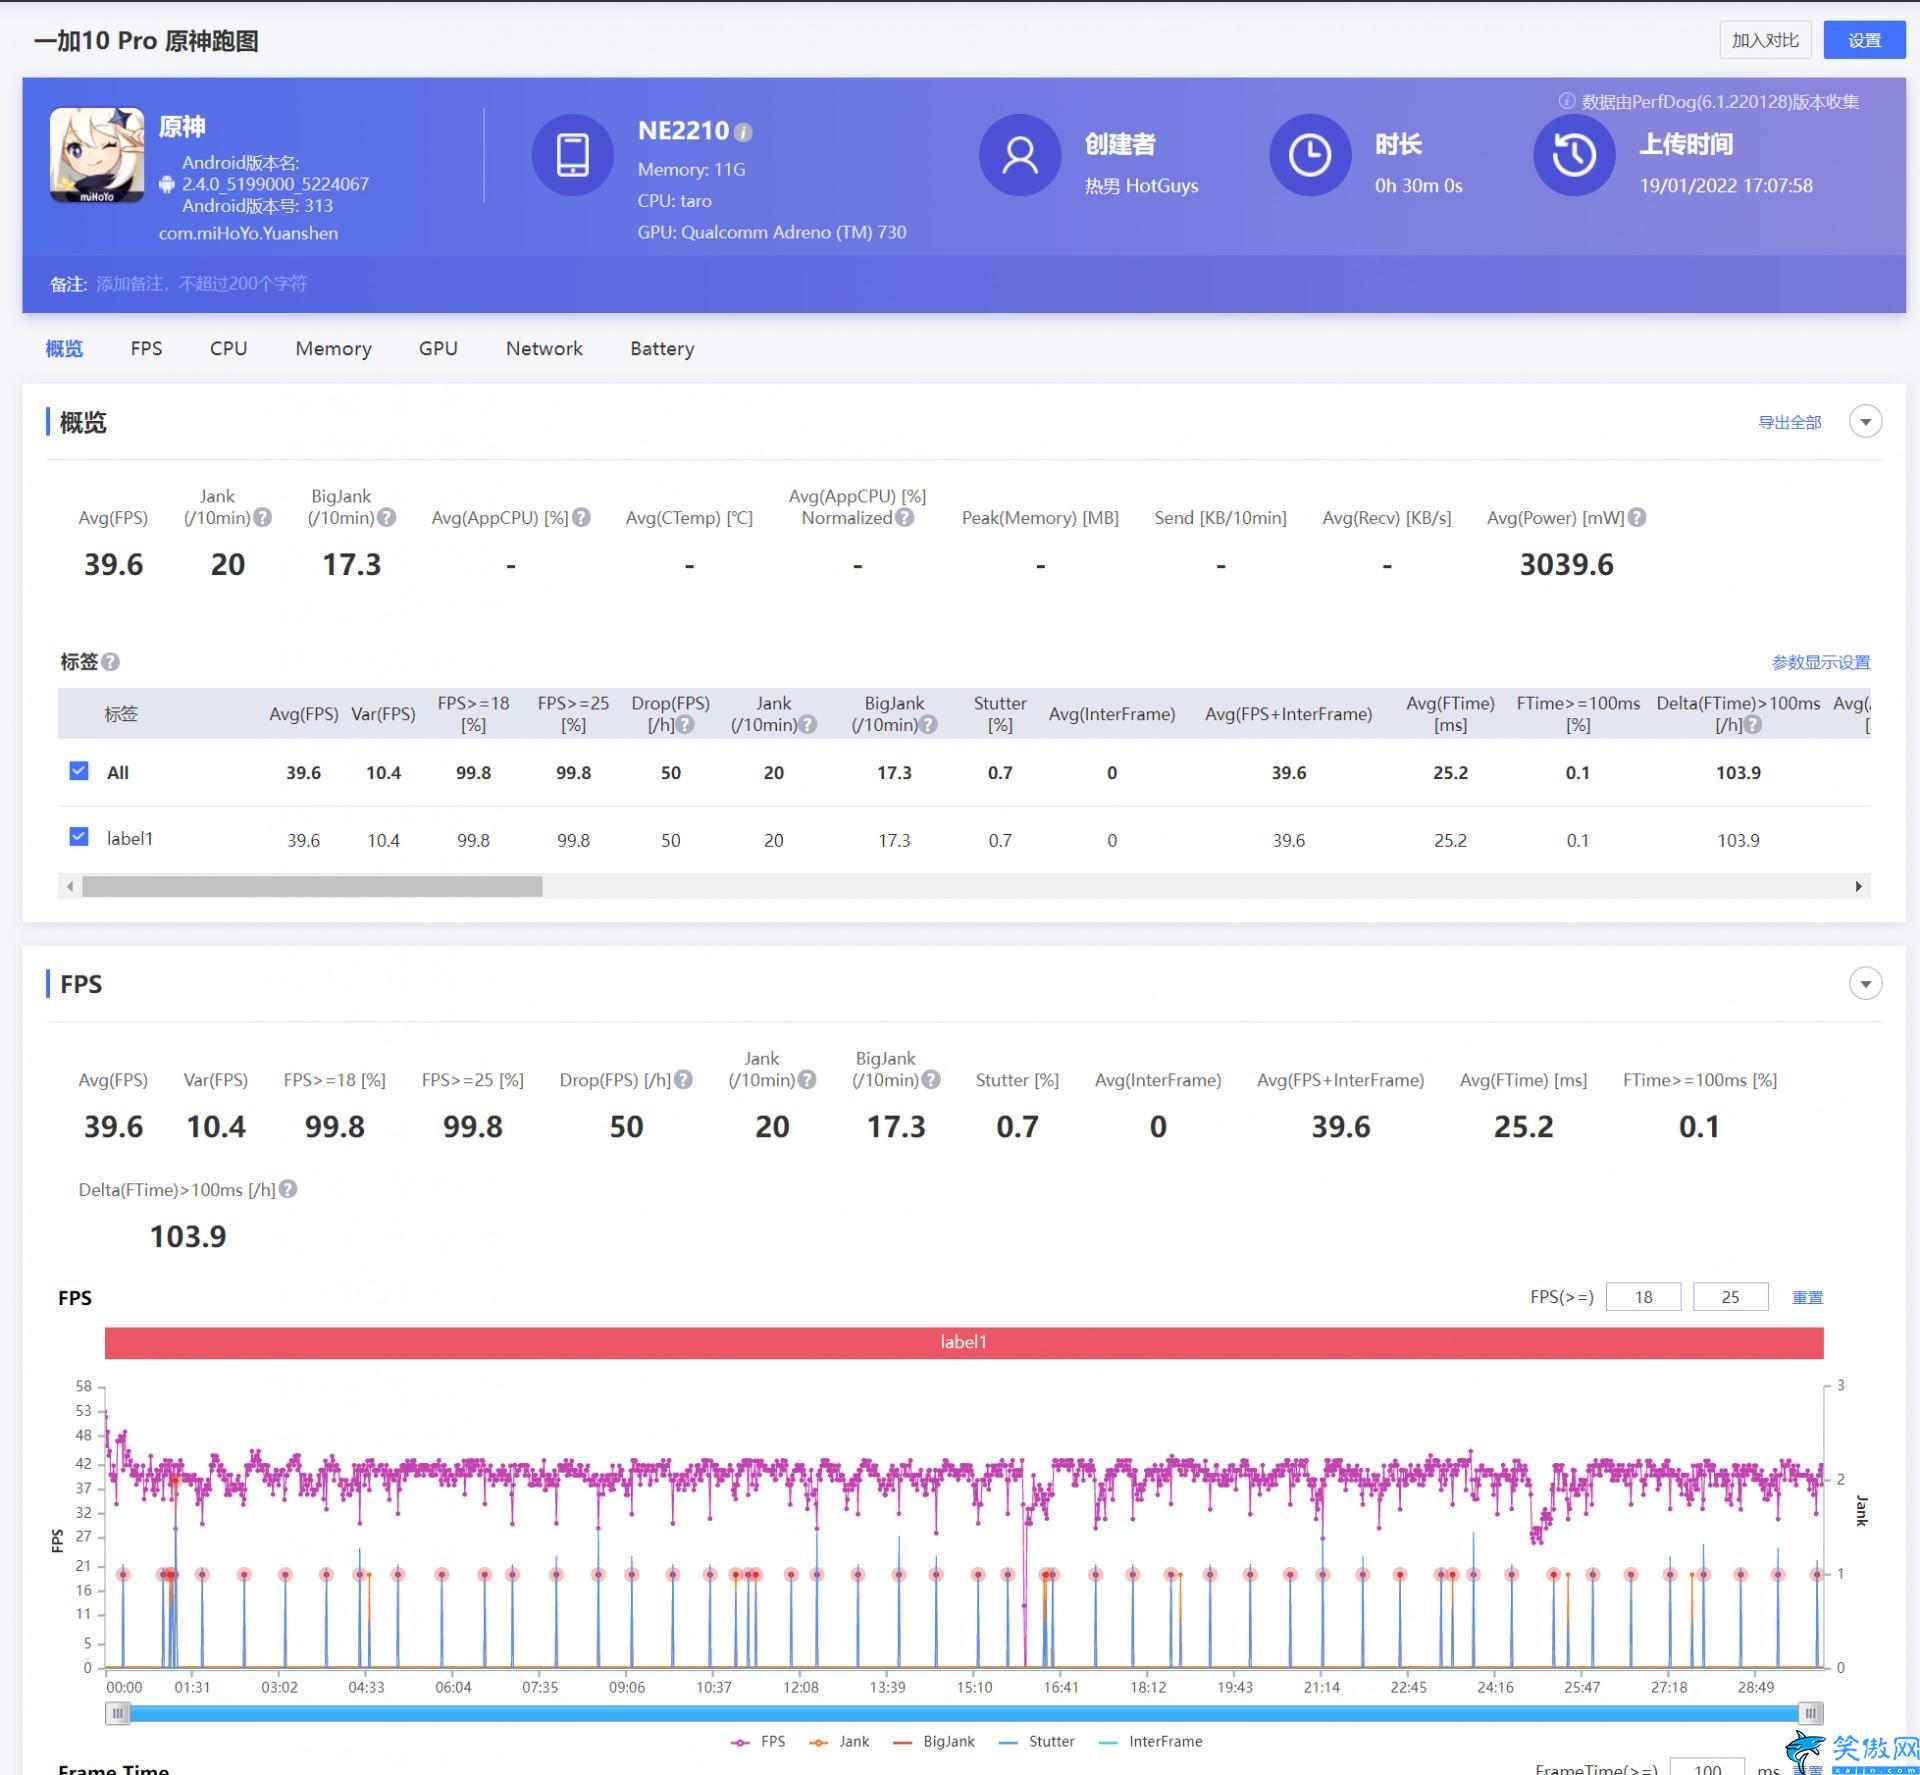Screen dimensions: 1920x1775
Task: Click the right handle of chart range slider
Action: pyautogui.click(x=1810, y=1714)
